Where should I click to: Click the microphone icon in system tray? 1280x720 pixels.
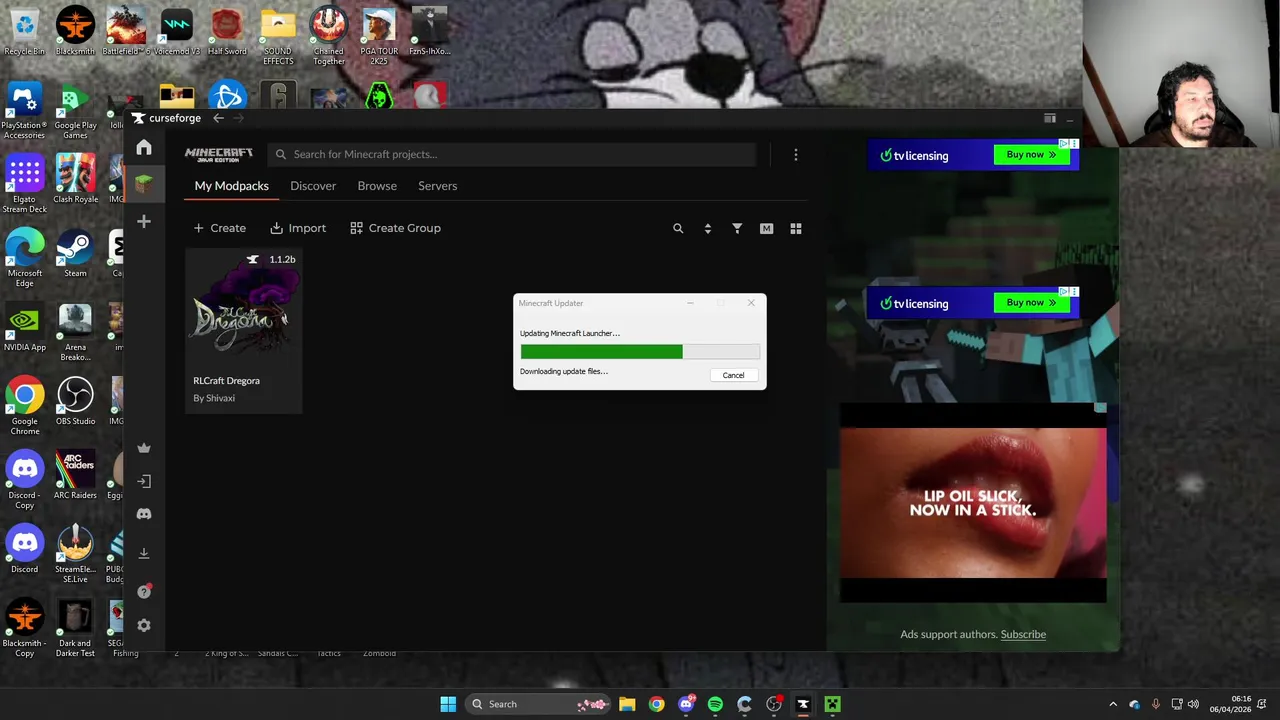1156,705
